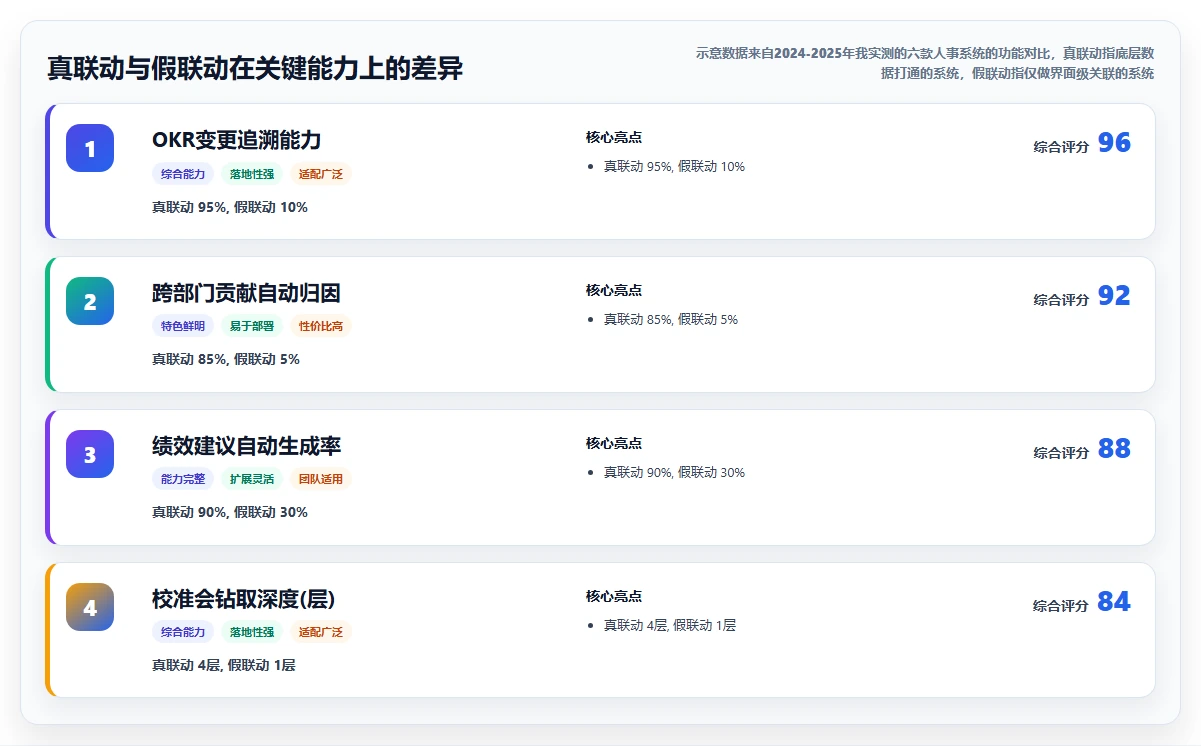Select 综合能力 tag under 校准会钻取深度
The height and width of the screenshot is (746, 1201).
point(183,632)
